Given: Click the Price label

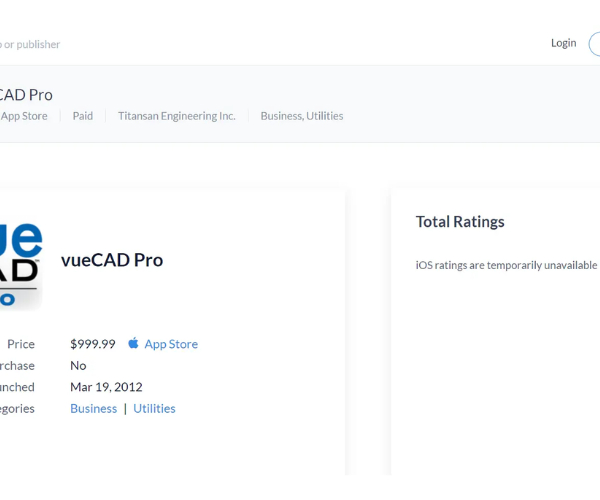Looking at the screenshot, I should tap(21, 344).
